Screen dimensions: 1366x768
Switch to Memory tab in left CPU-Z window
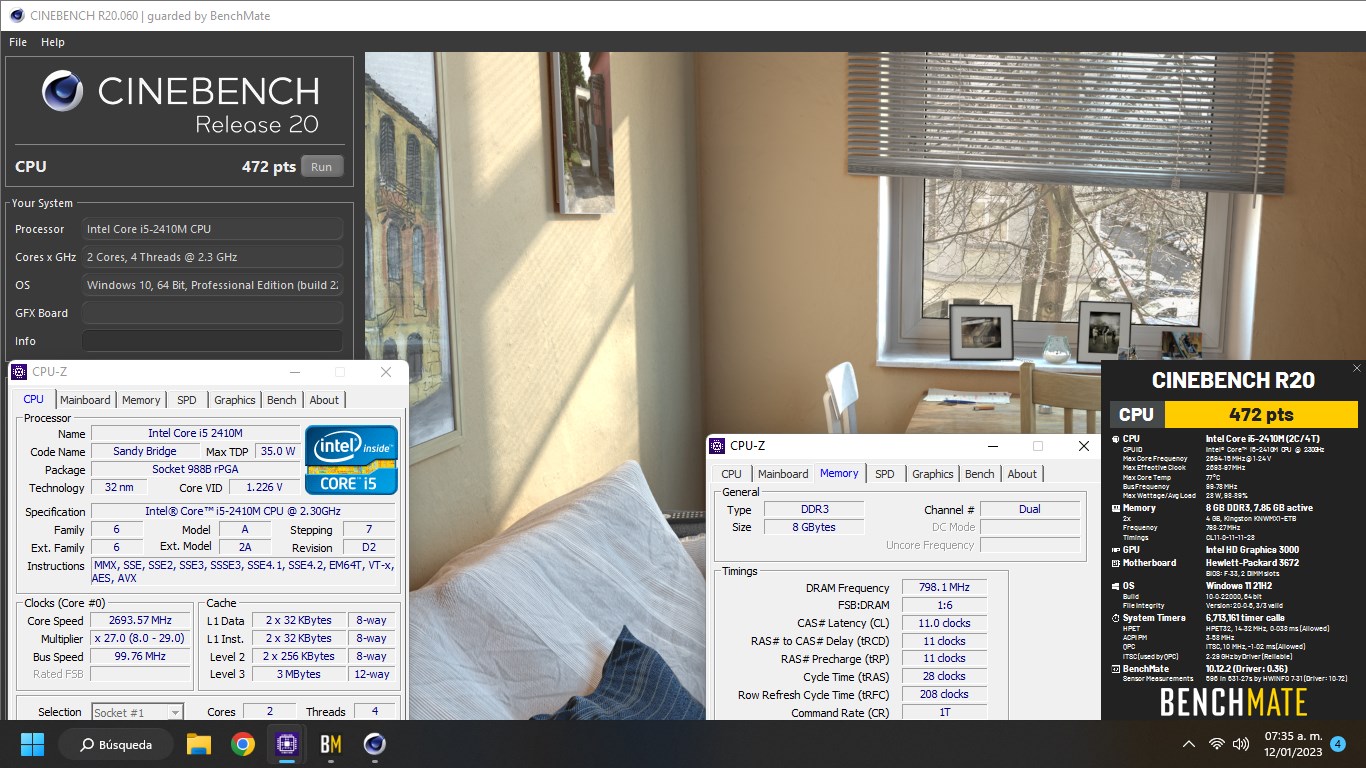pos(141,400)
